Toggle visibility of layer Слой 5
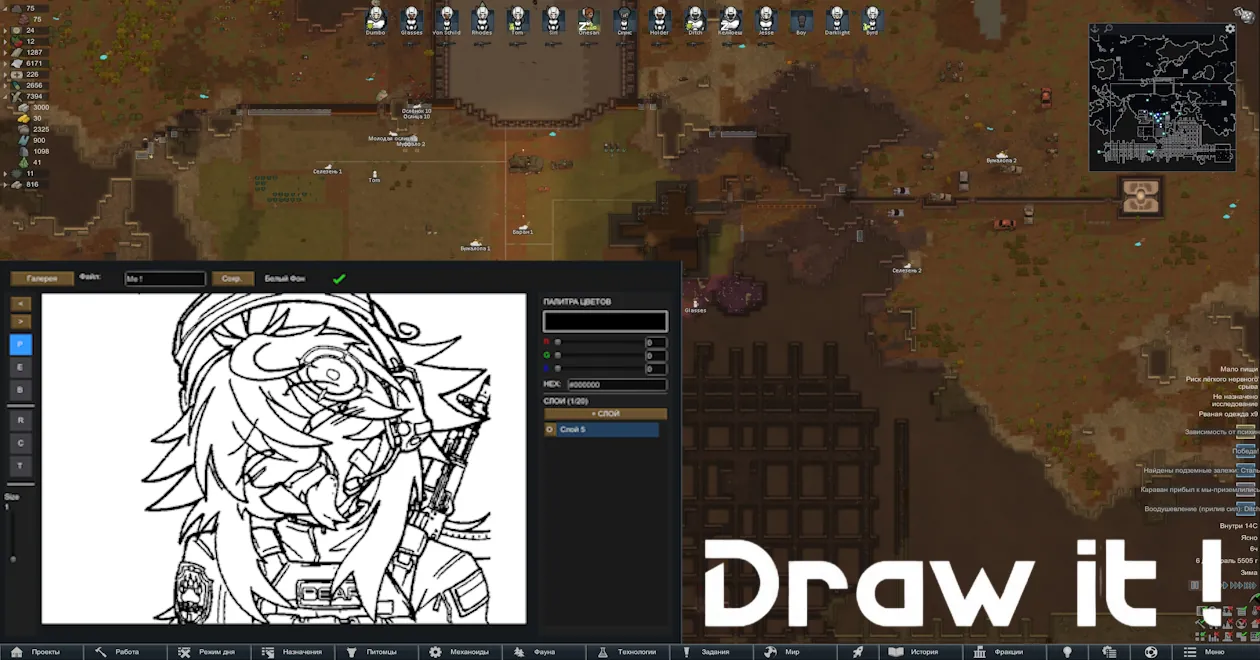Screen dimensions: 1260x660 pyautogui.click(x=549, y=430)
